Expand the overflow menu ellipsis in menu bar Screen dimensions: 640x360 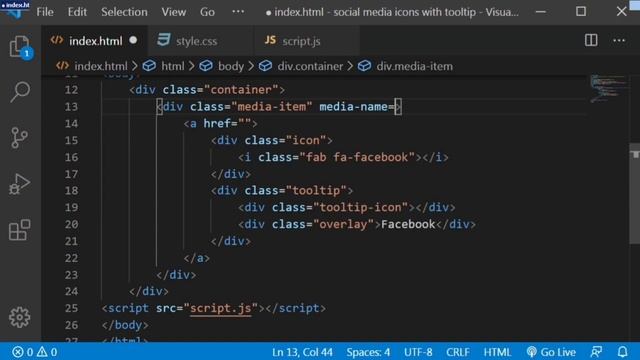click(x=238, y=12)
